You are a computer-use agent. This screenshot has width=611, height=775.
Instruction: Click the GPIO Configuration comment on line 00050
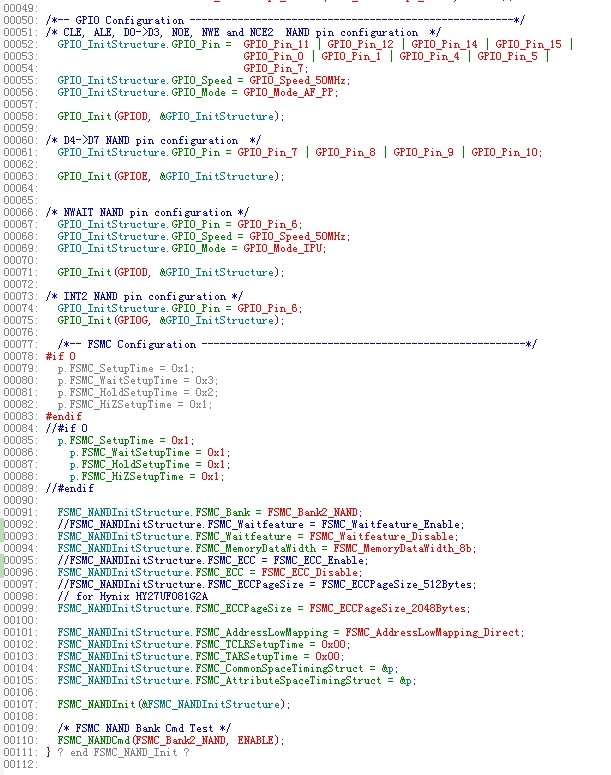coord(285,20)
